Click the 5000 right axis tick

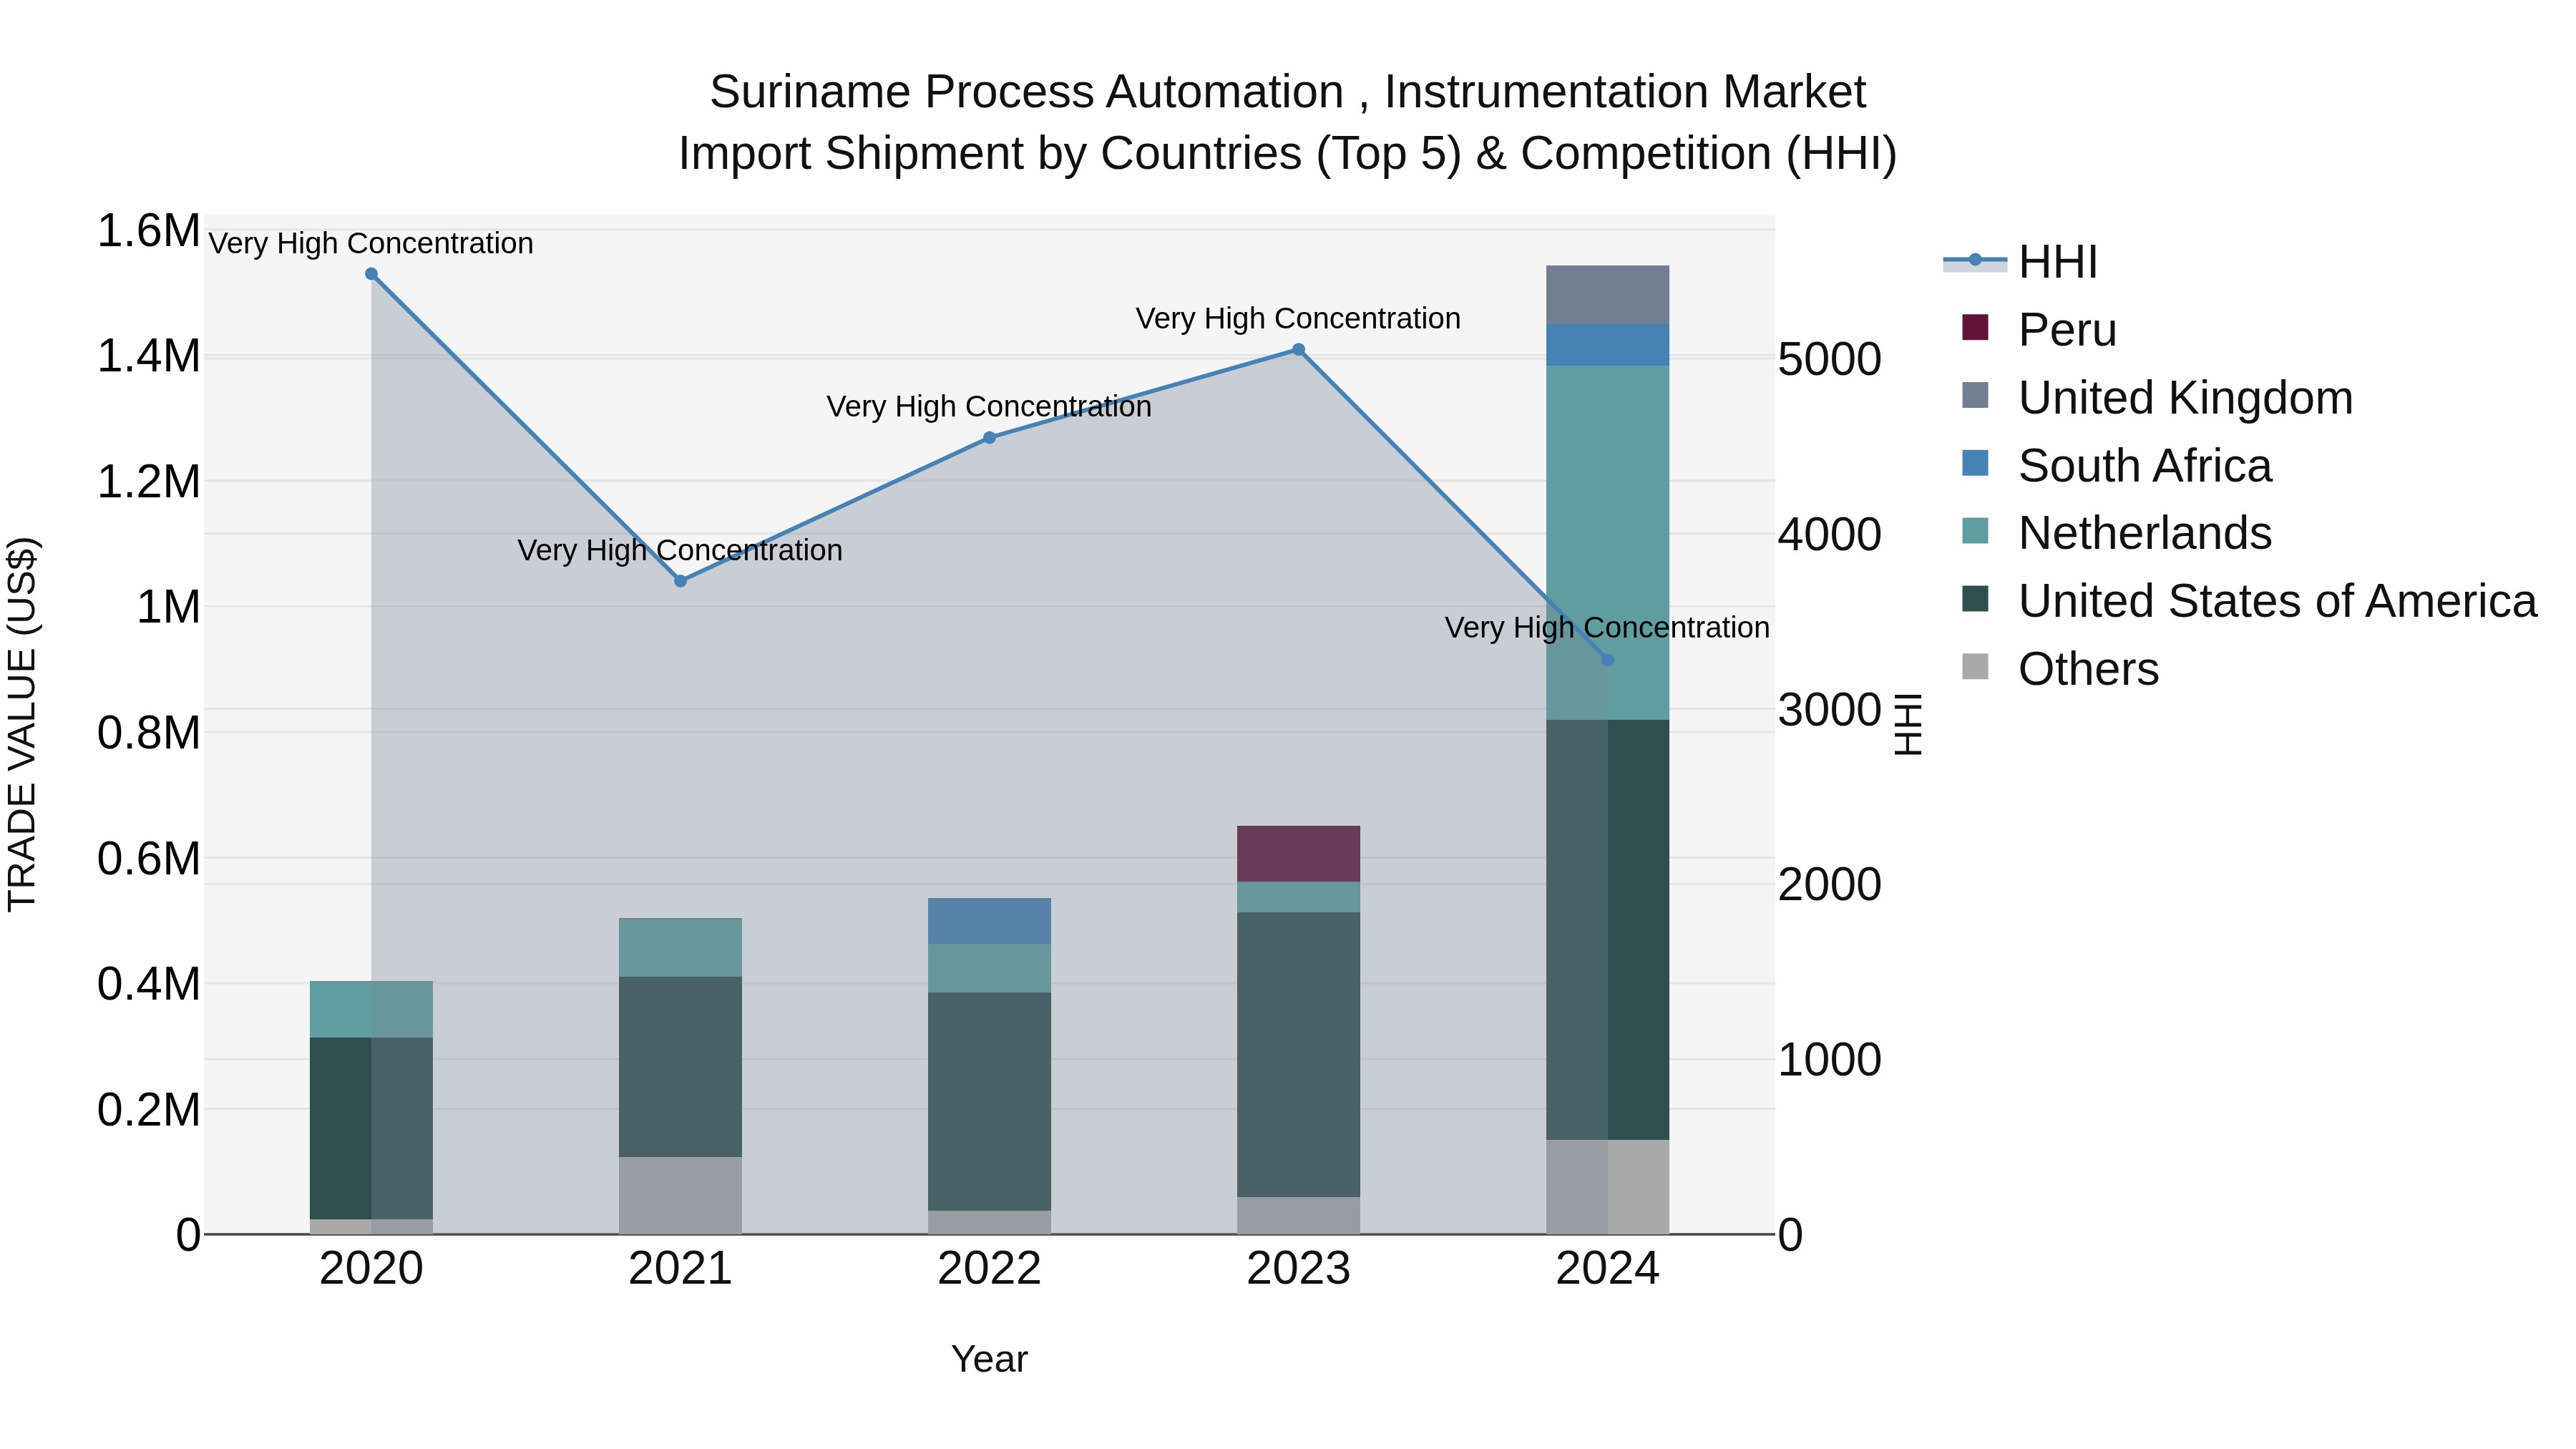(x=1829, y=359)
